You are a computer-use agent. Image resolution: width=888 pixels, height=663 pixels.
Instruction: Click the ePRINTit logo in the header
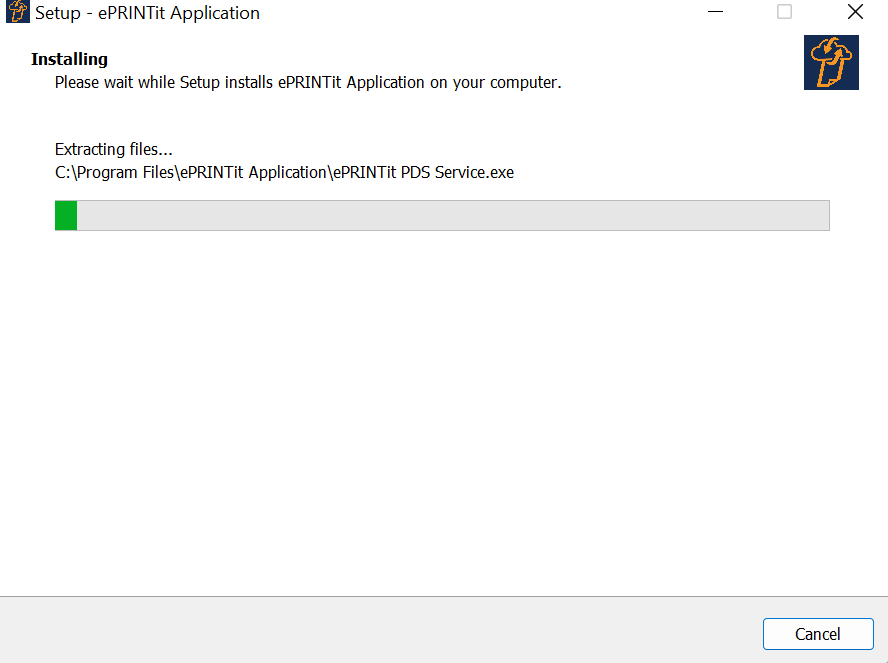[x=831, y=63]
